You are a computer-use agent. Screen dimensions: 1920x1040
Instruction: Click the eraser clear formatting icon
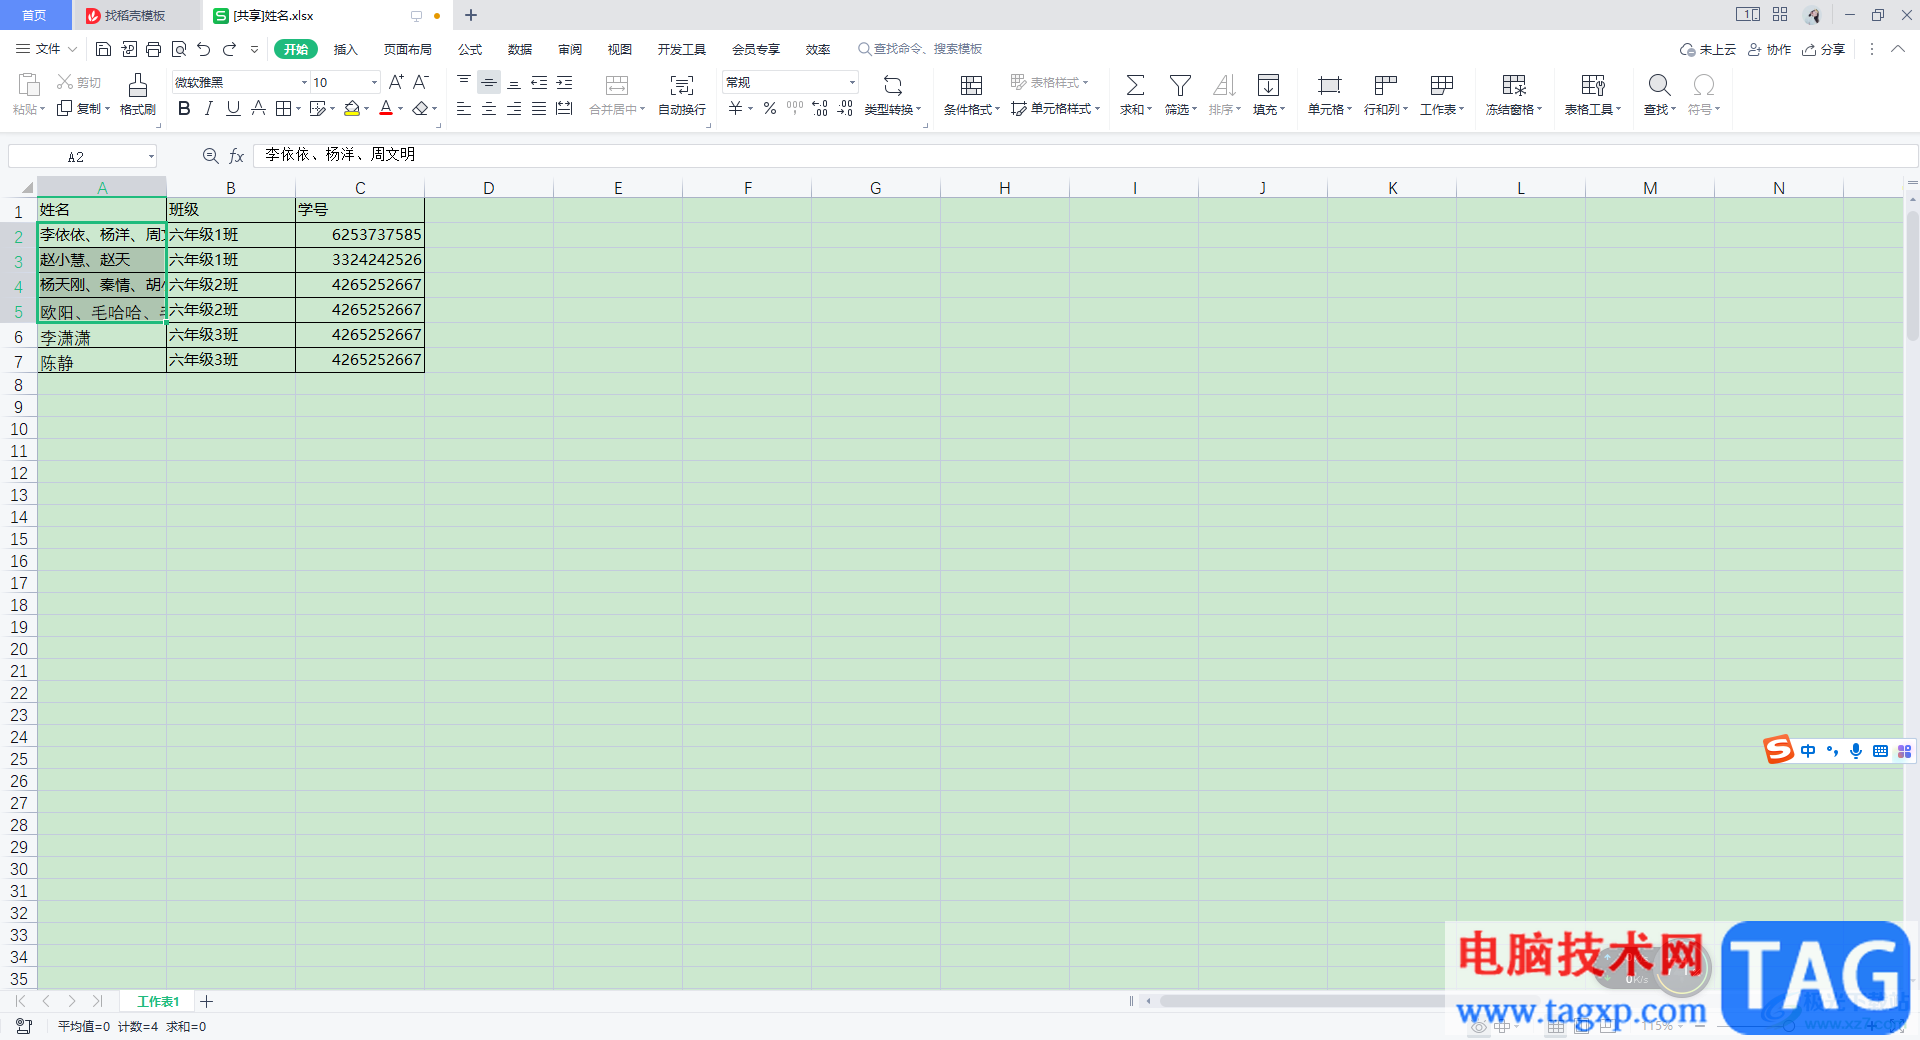point(421,108)
